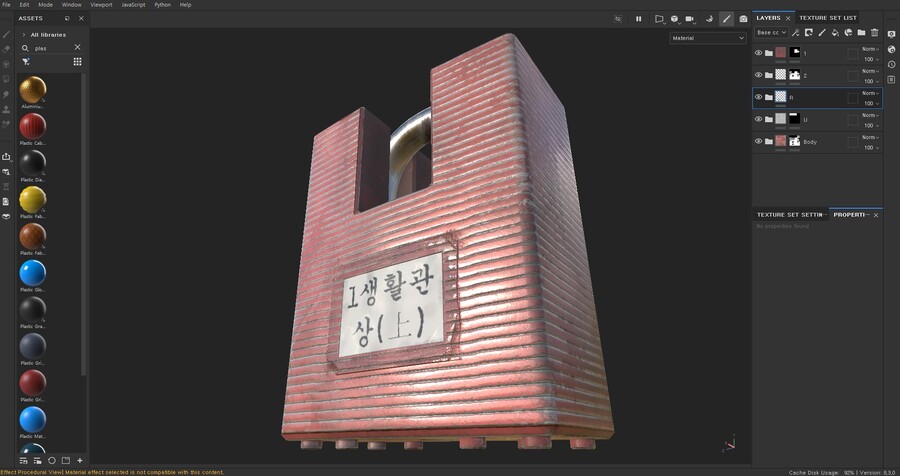Add a folder group in Layers

[x=862, y=33]
